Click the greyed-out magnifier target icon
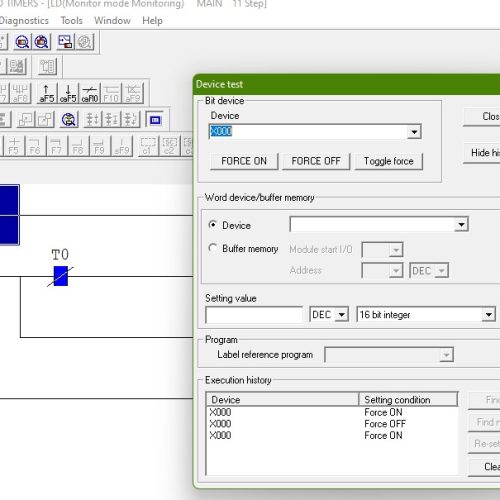The image size is (500, 500). tap(85, 42)
